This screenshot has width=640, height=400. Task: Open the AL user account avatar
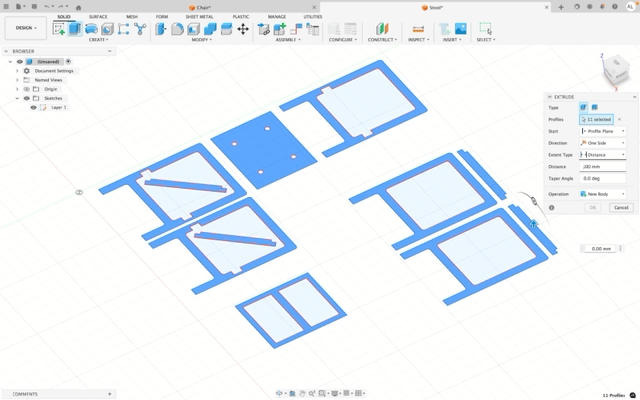click(630, 7)
